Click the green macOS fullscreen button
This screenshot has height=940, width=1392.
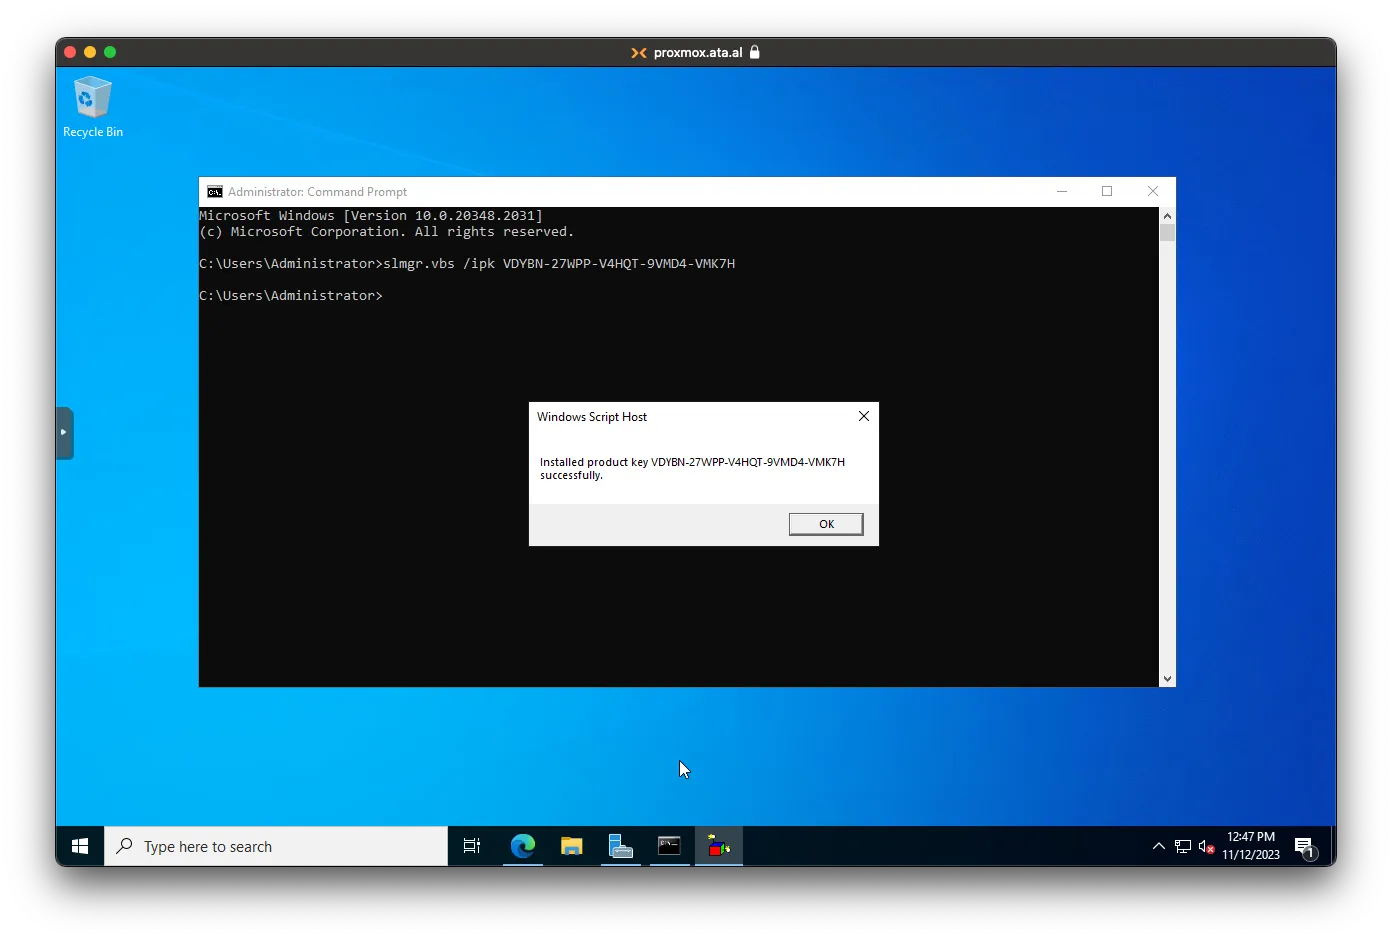pos(110,52)
